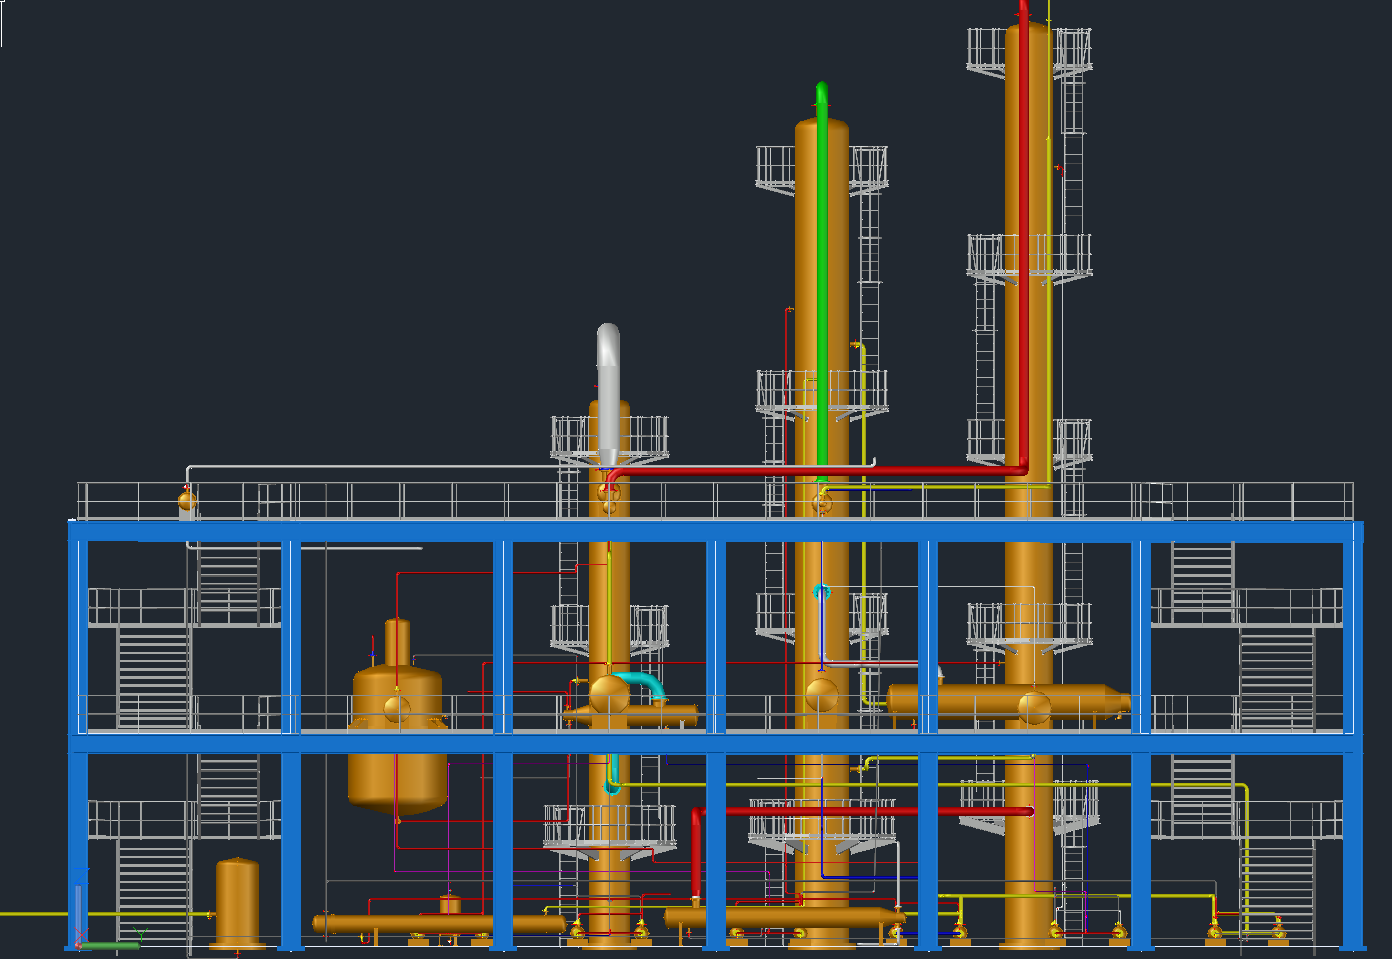Select the horizontal drum at ground level center
1392x959 pixels.
point(785,917)
